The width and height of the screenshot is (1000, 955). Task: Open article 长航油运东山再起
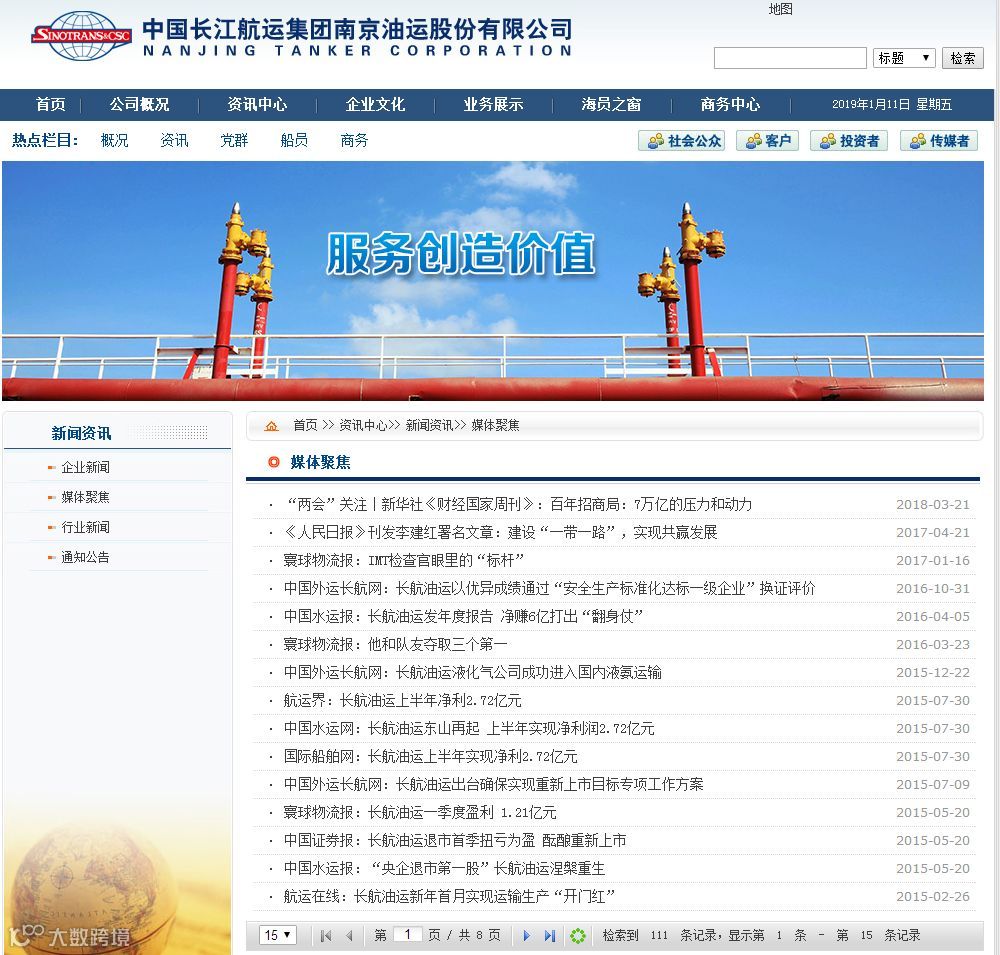(x=469, y=729)
